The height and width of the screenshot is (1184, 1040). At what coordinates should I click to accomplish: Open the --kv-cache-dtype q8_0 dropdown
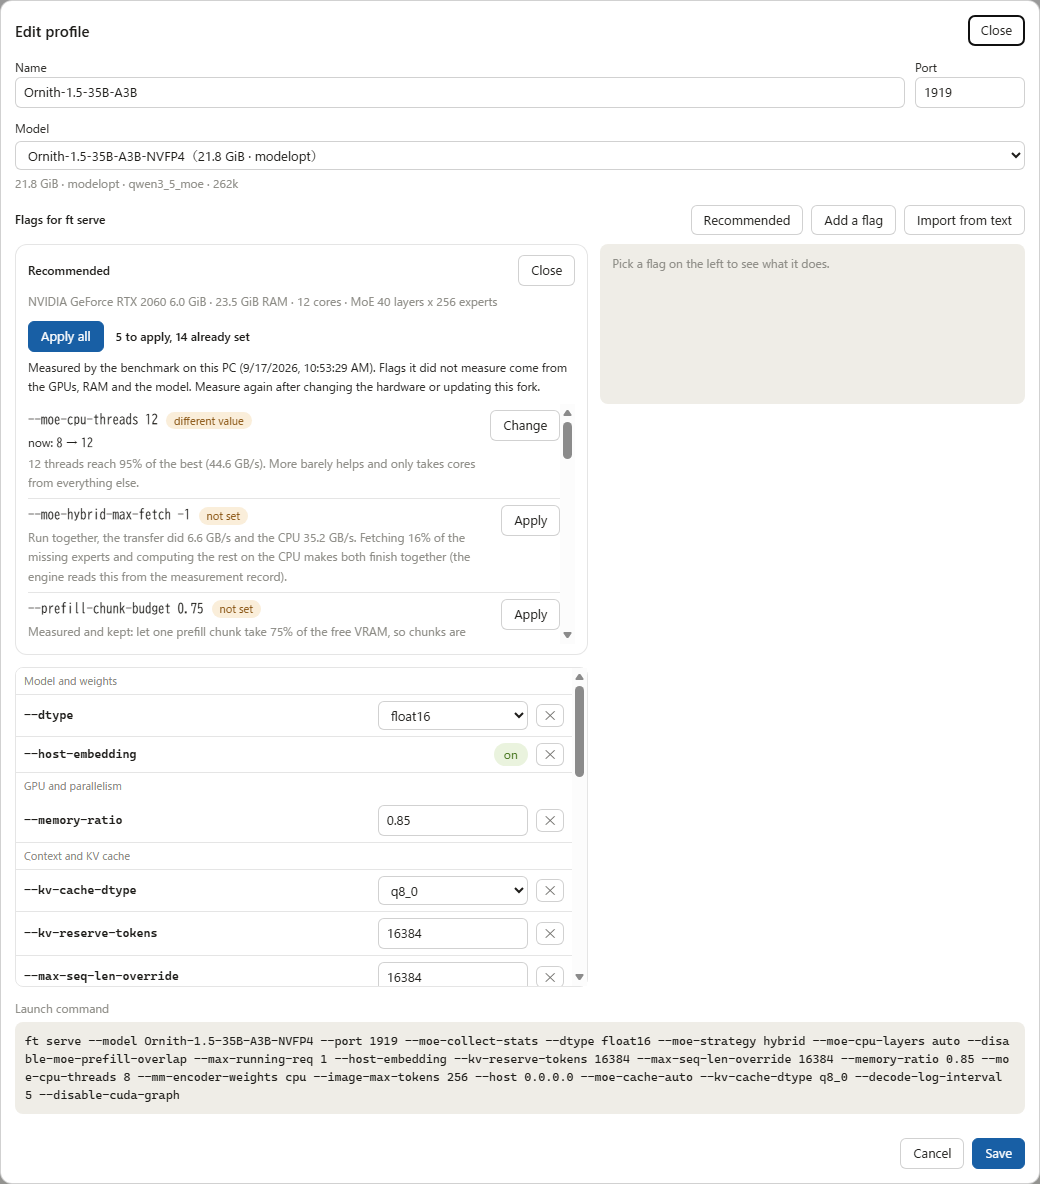point(452,890)
